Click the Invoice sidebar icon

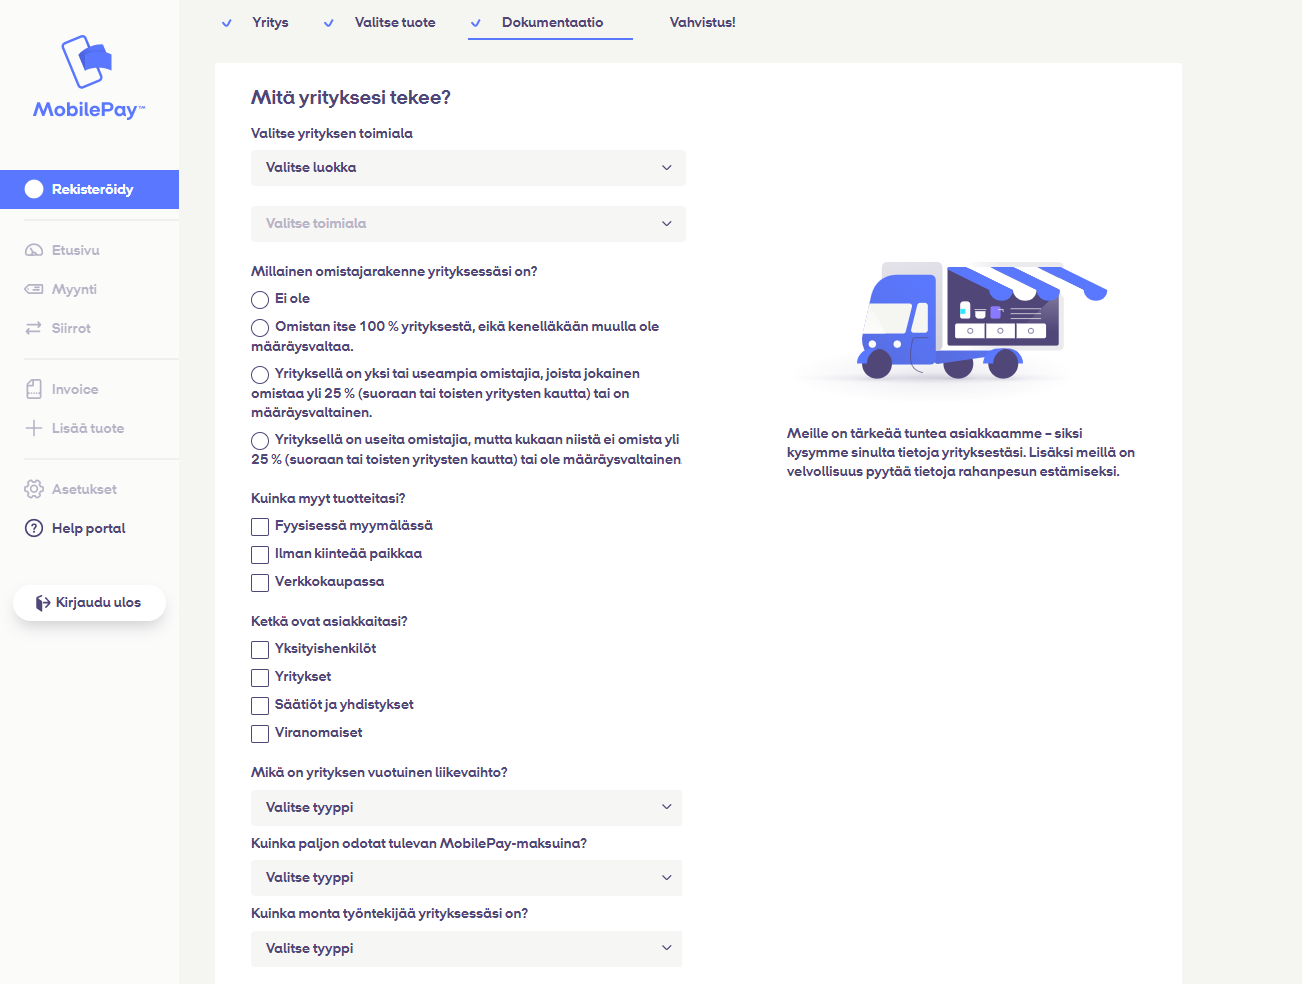pos(33,389)
